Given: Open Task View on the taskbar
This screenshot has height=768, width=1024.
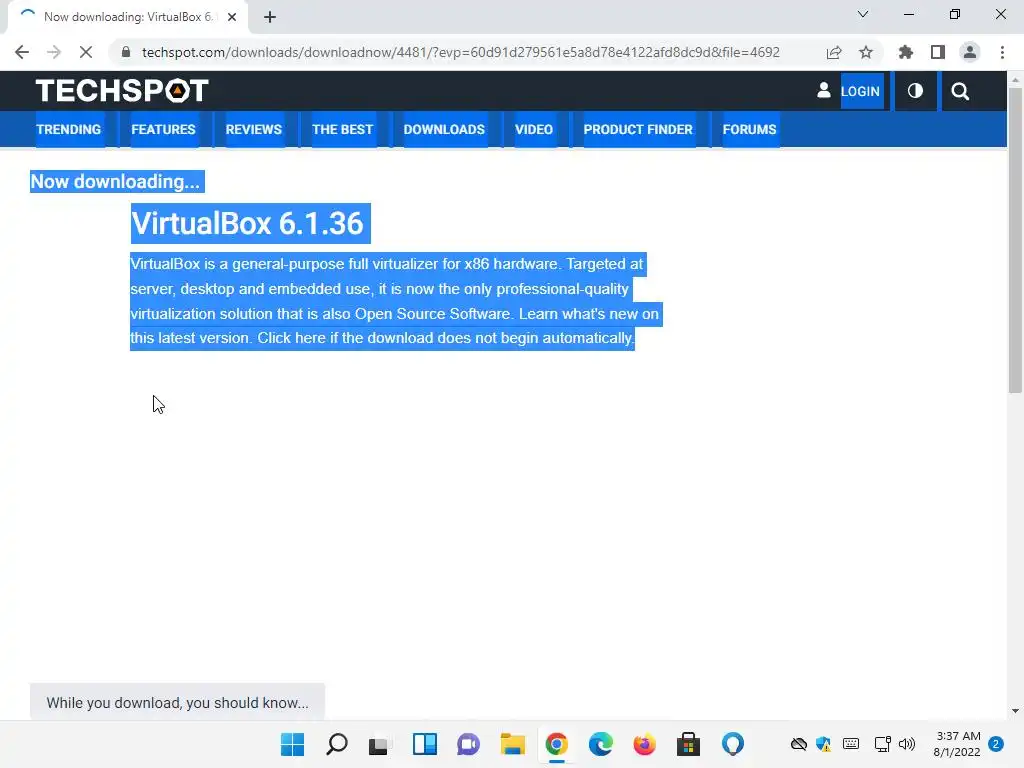Looking at the screenshot, I should [379, 744].
